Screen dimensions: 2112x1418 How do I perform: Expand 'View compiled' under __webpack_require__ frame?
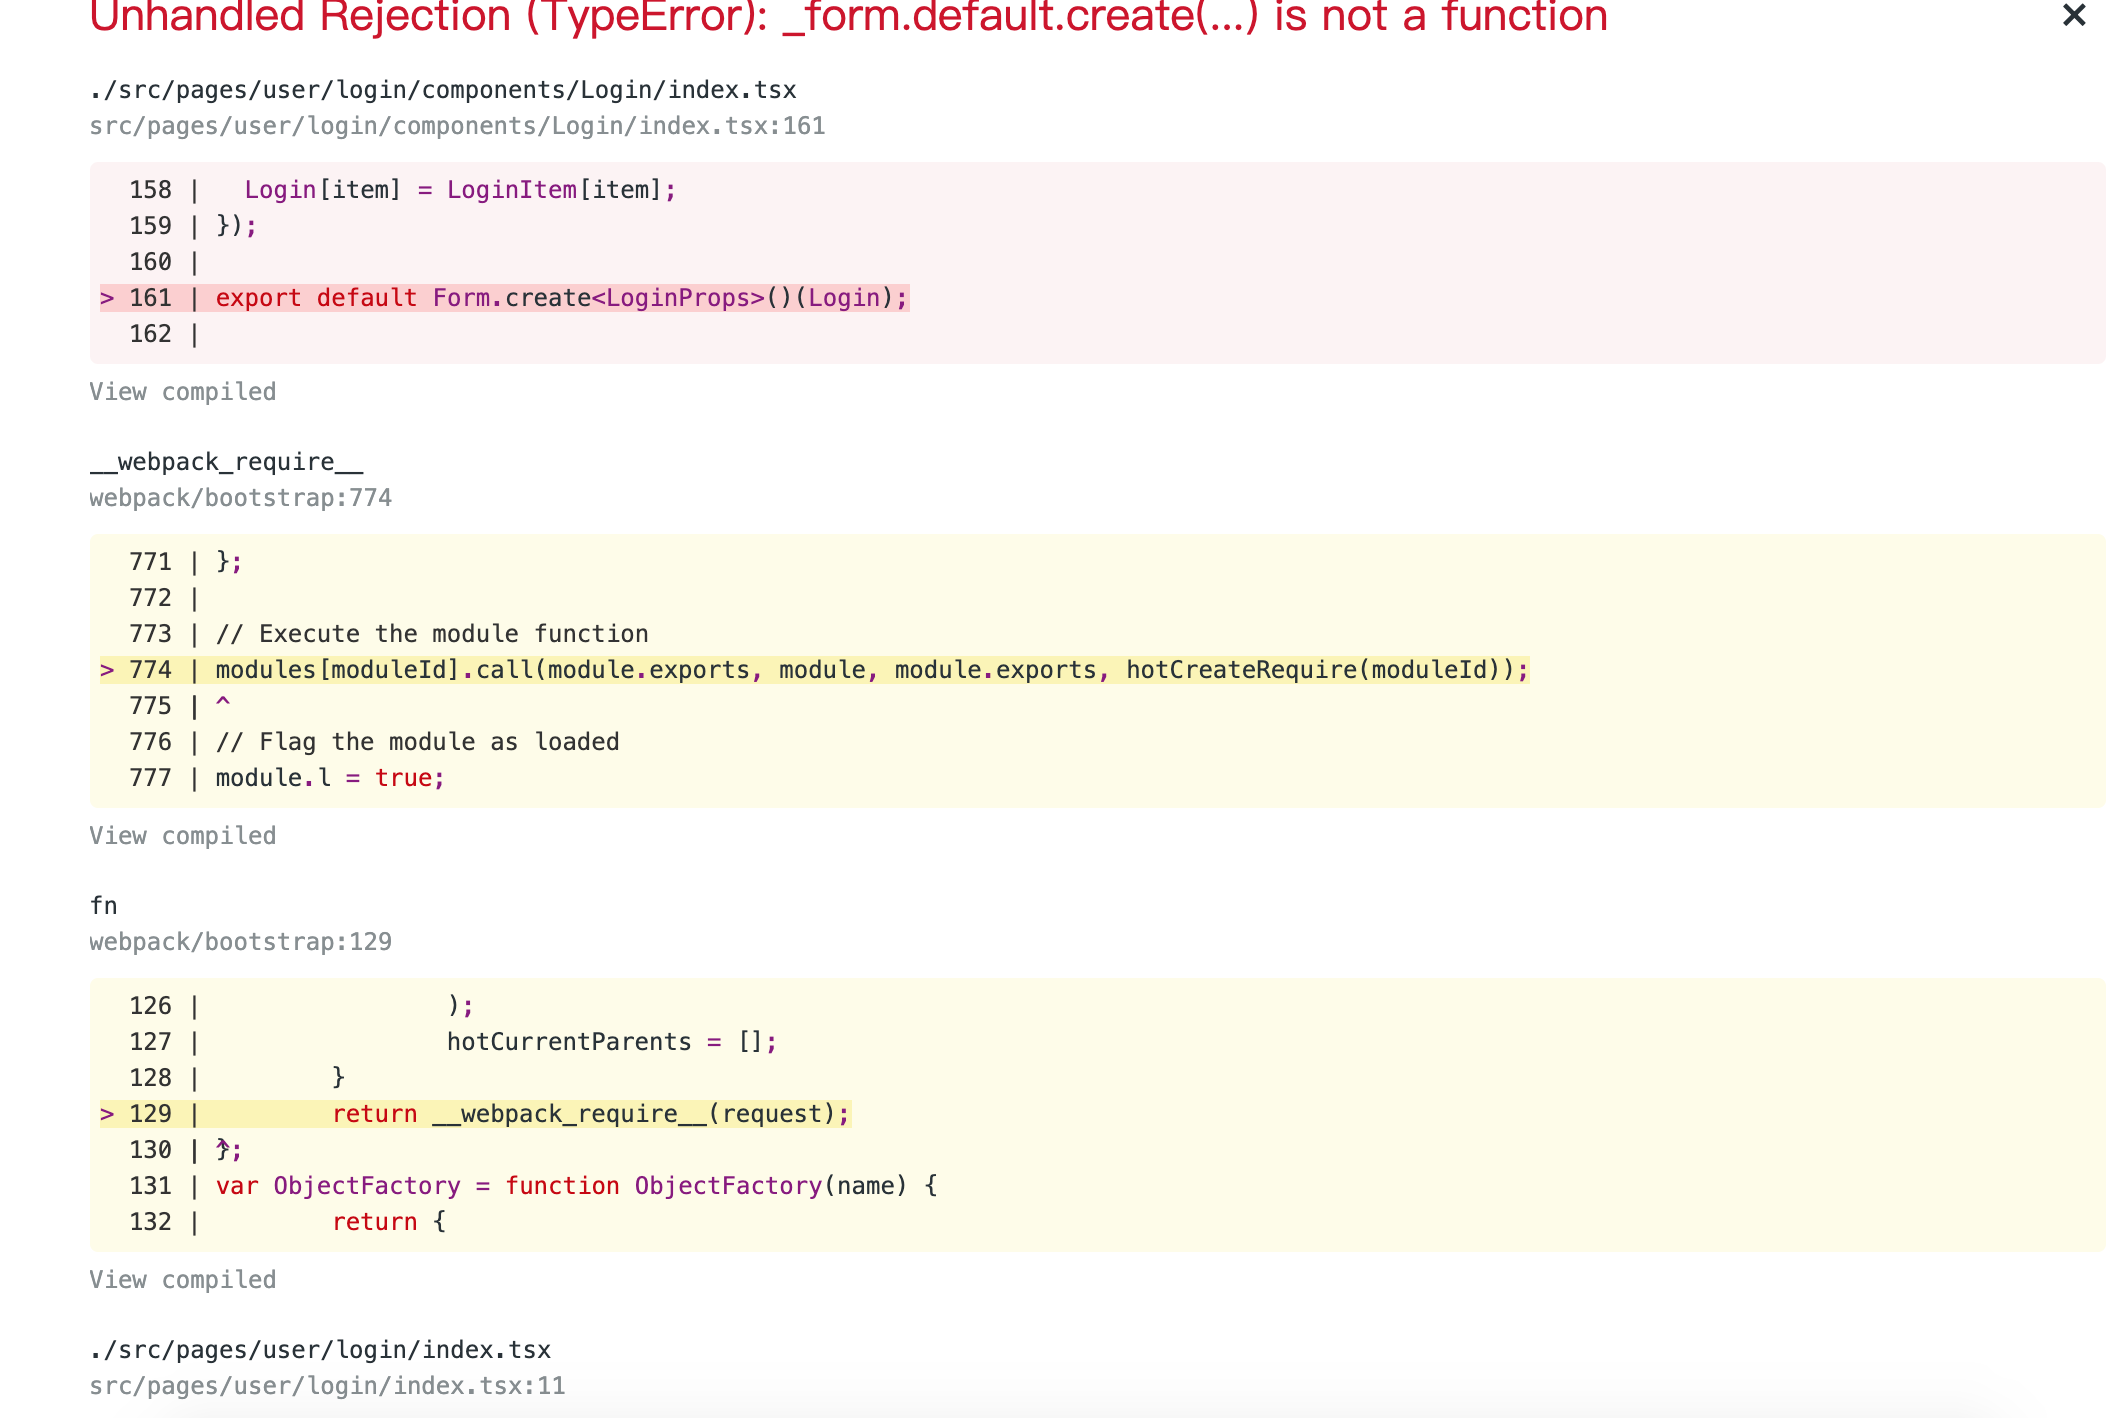coord(182,836)
